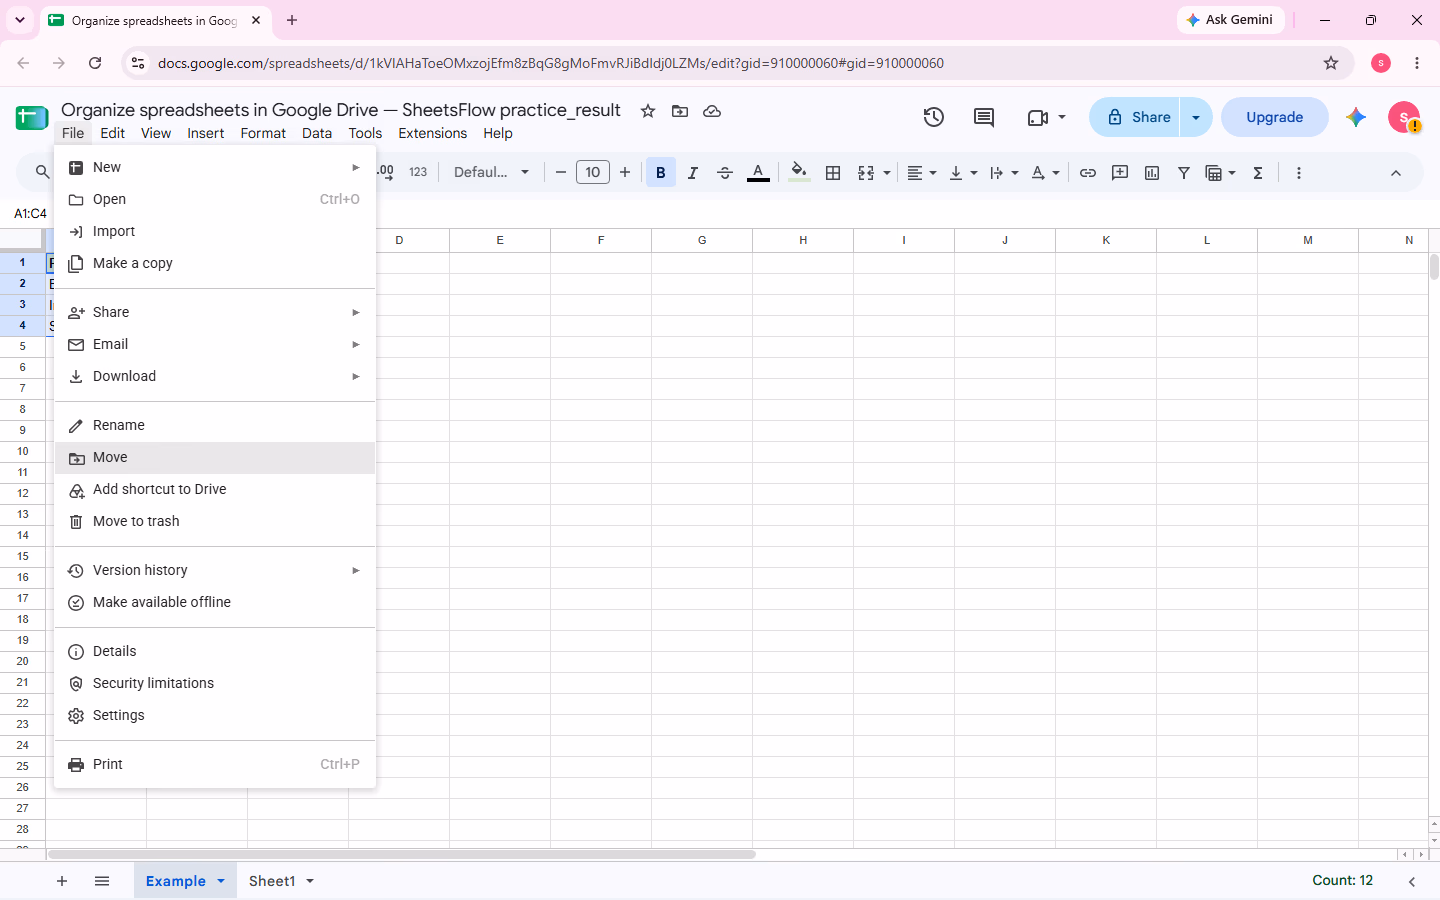Open borders tool

(833, 173)
